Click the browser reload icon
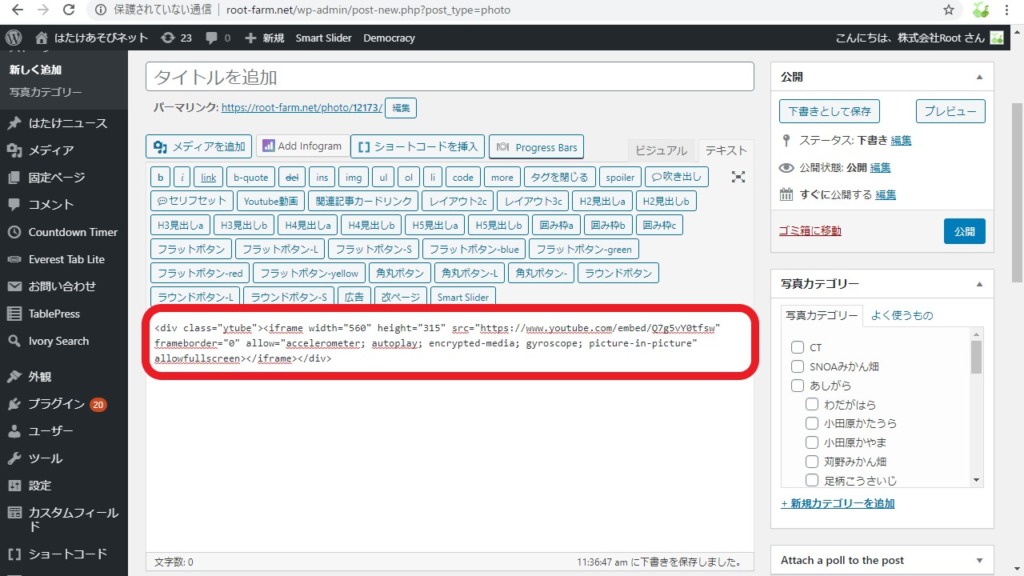The image size is (1024, 576). coord(68,10)
